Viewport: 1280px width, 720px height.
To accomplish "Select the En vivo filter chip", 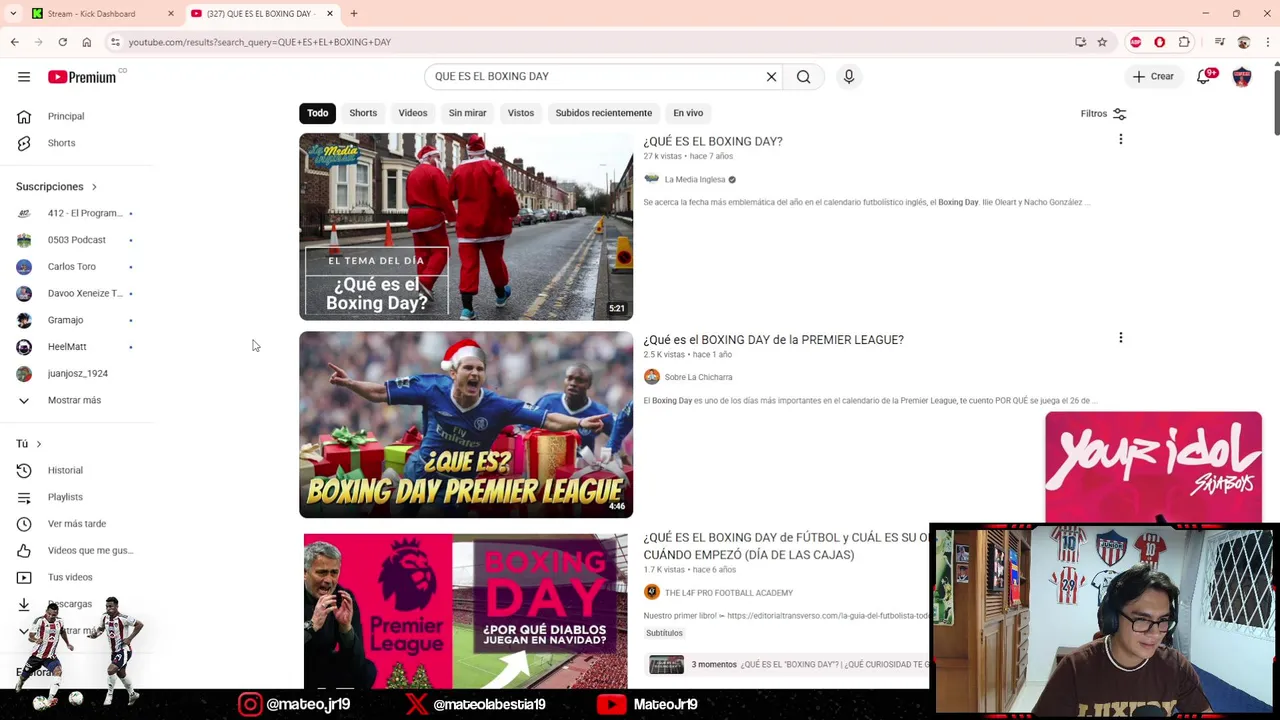I will 688,113.
